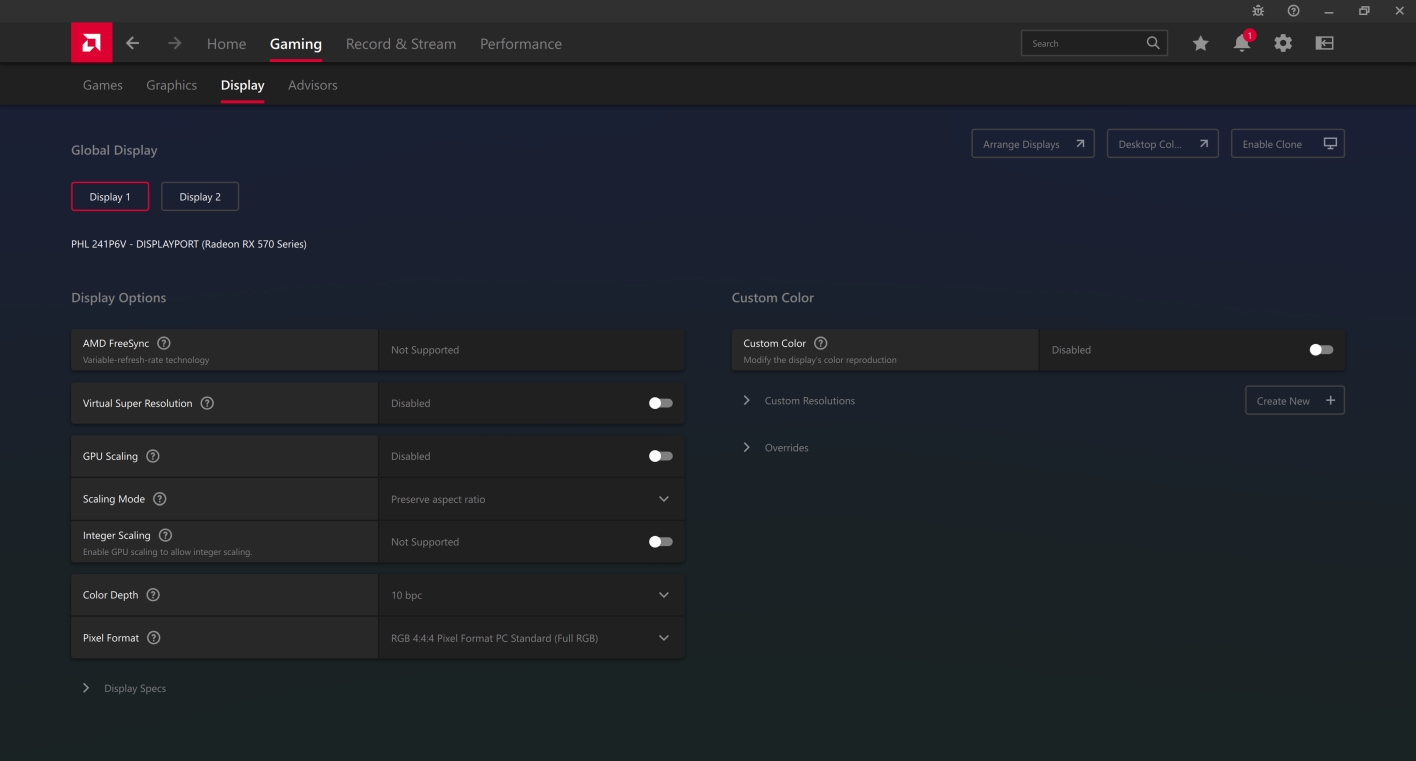The width and height of the screenshot is (1416, 761).
Task: Select the Display sub-tab
Action: coord(243,85)
